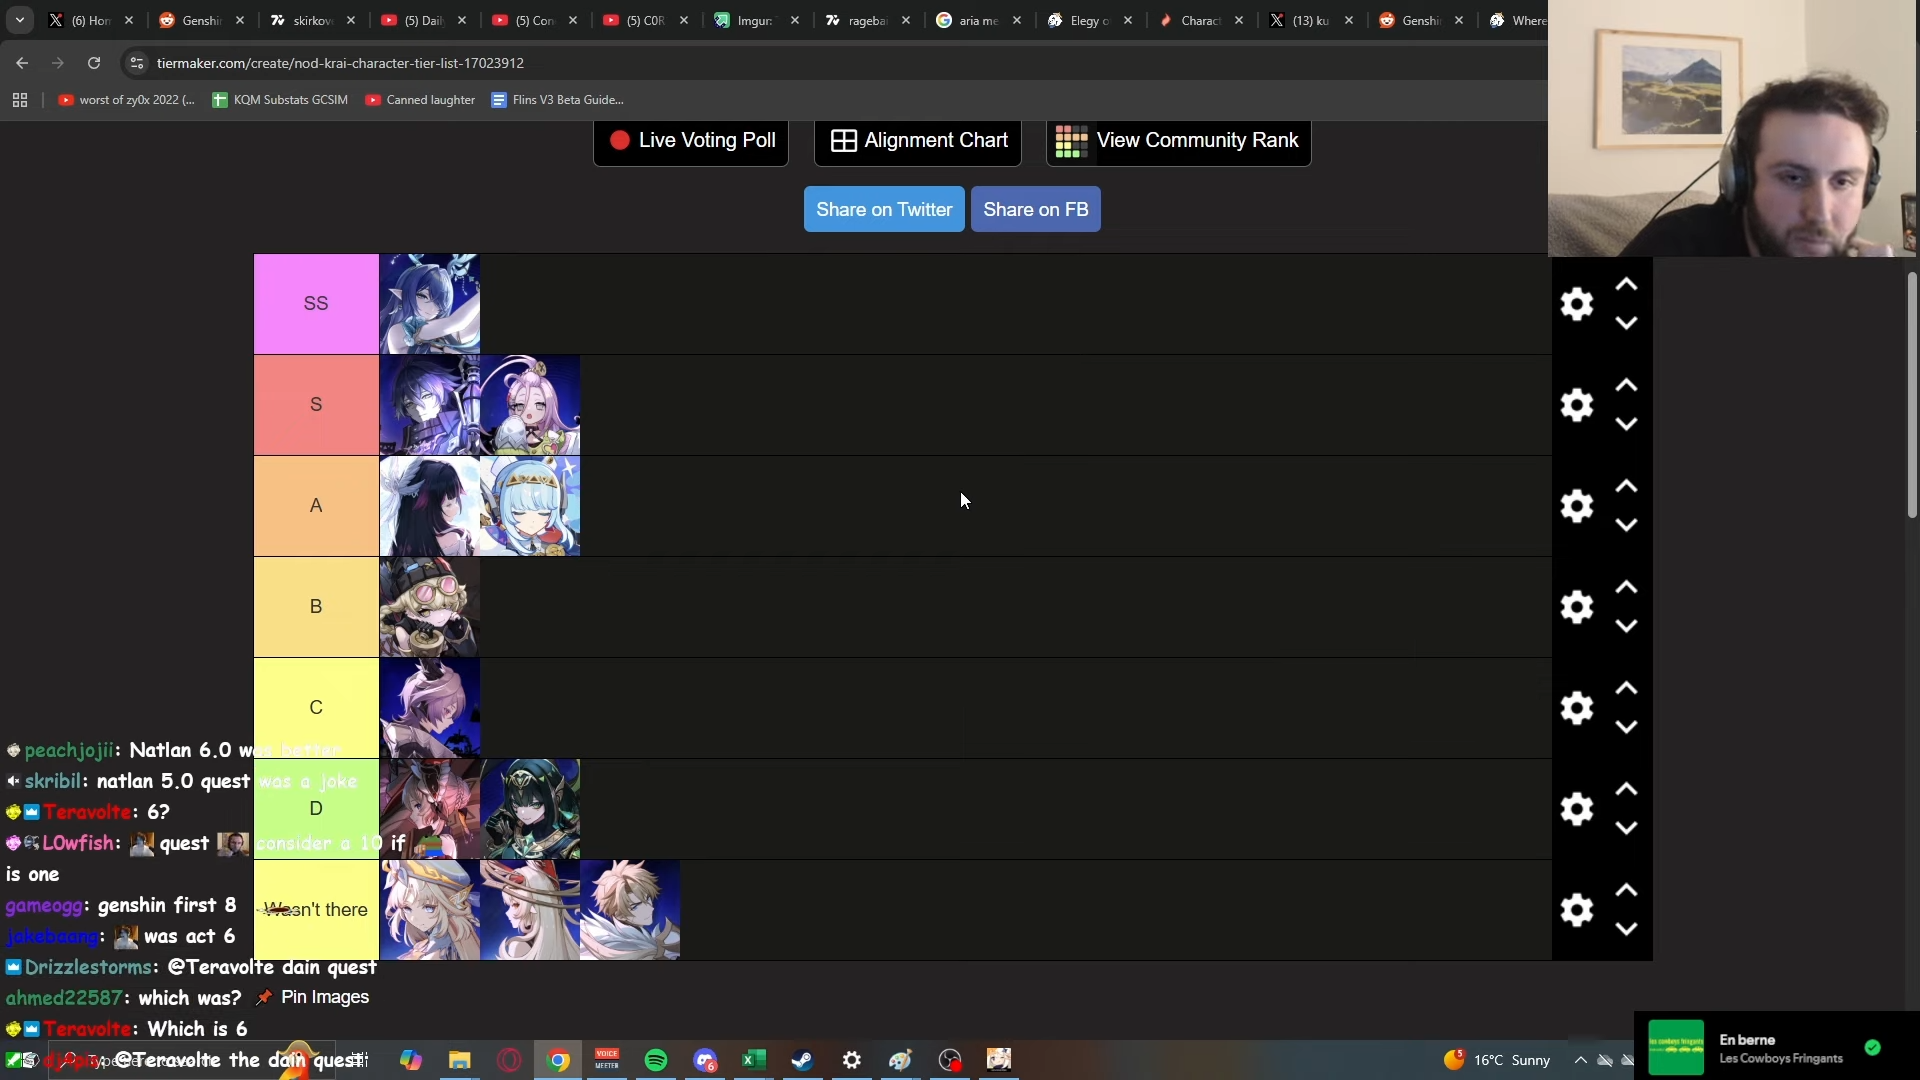The image size is (1920, 1080).
Task: Open Spotify from the taskbar
Action: tap(656, 1060)
